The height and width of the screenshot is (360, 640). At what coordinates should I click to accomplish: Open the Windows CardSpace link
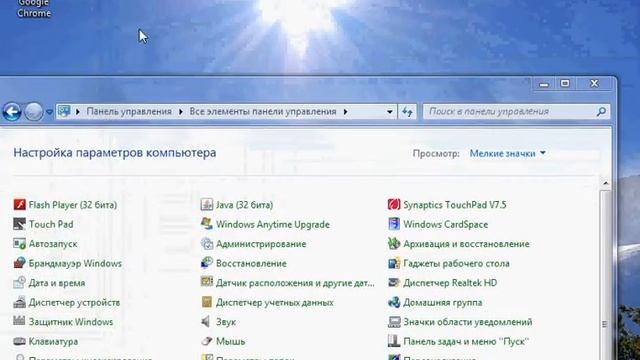pos(446,224)
